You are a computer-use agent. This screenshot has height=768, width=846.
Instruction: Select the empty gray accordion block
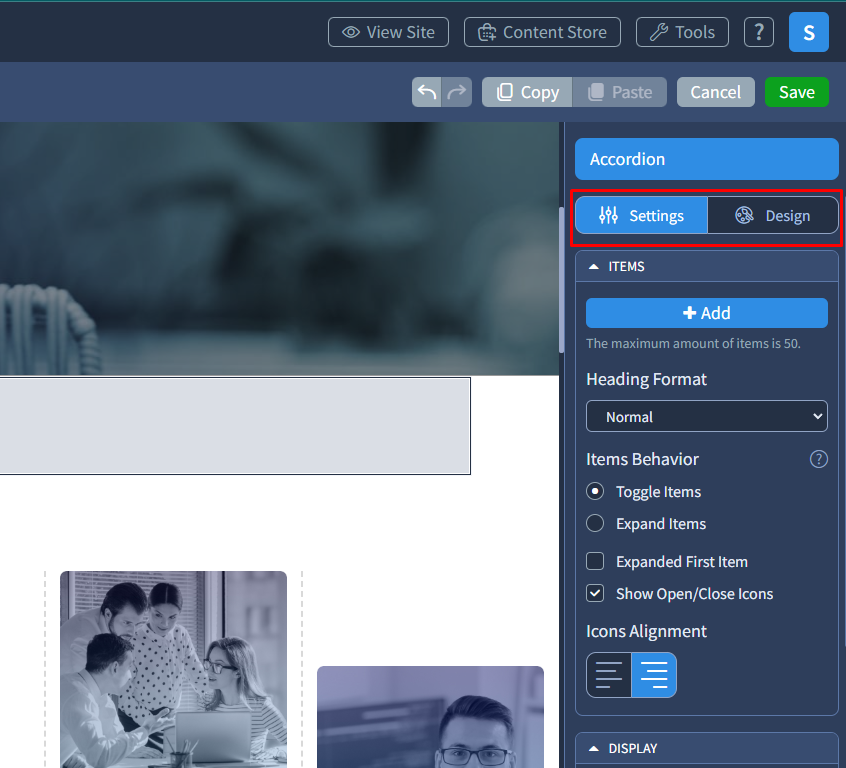coord(235,426)
